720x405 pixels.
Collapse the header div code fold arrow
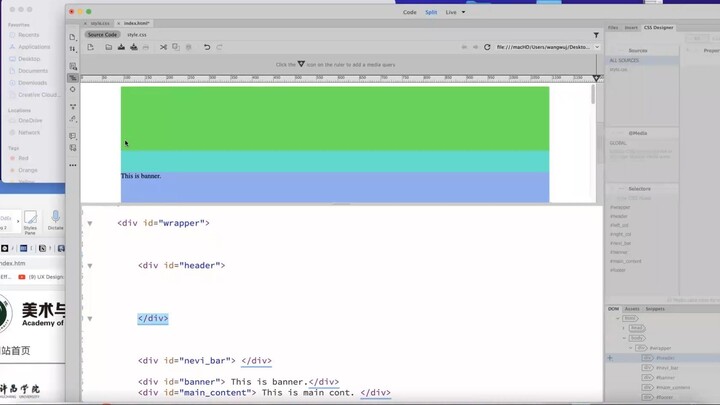point(89,266)
